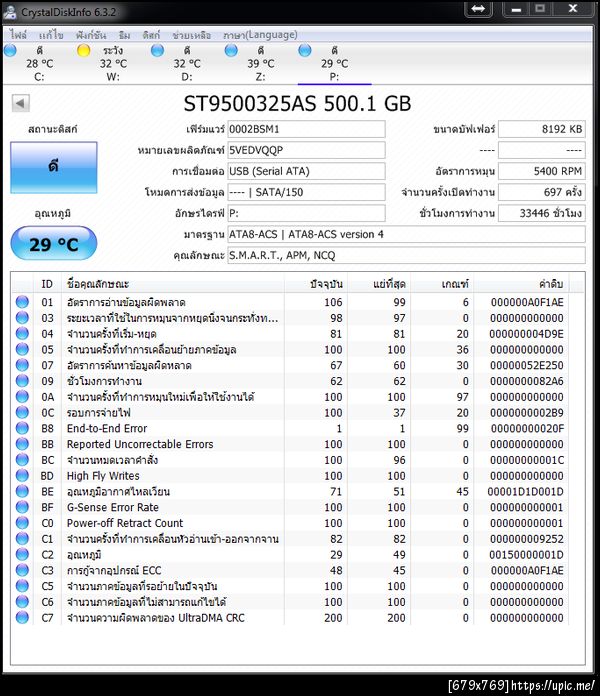Click the firmware field 0002BSM1
This screenshot has height=696, width=600.
[x=306, y=129]
